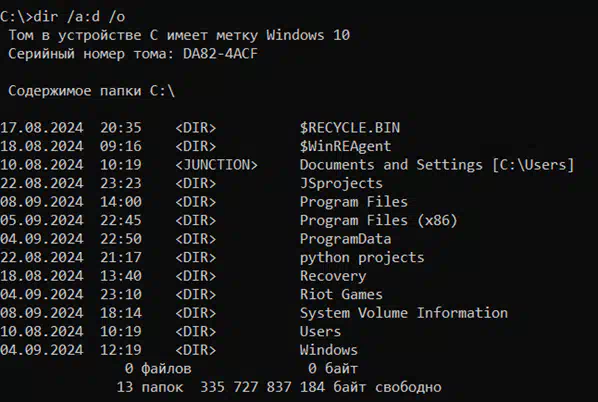This screenshot has height=402, width=598.
Task: Click the <JUNCTION> type label
Action: click(x=217, y=165)
